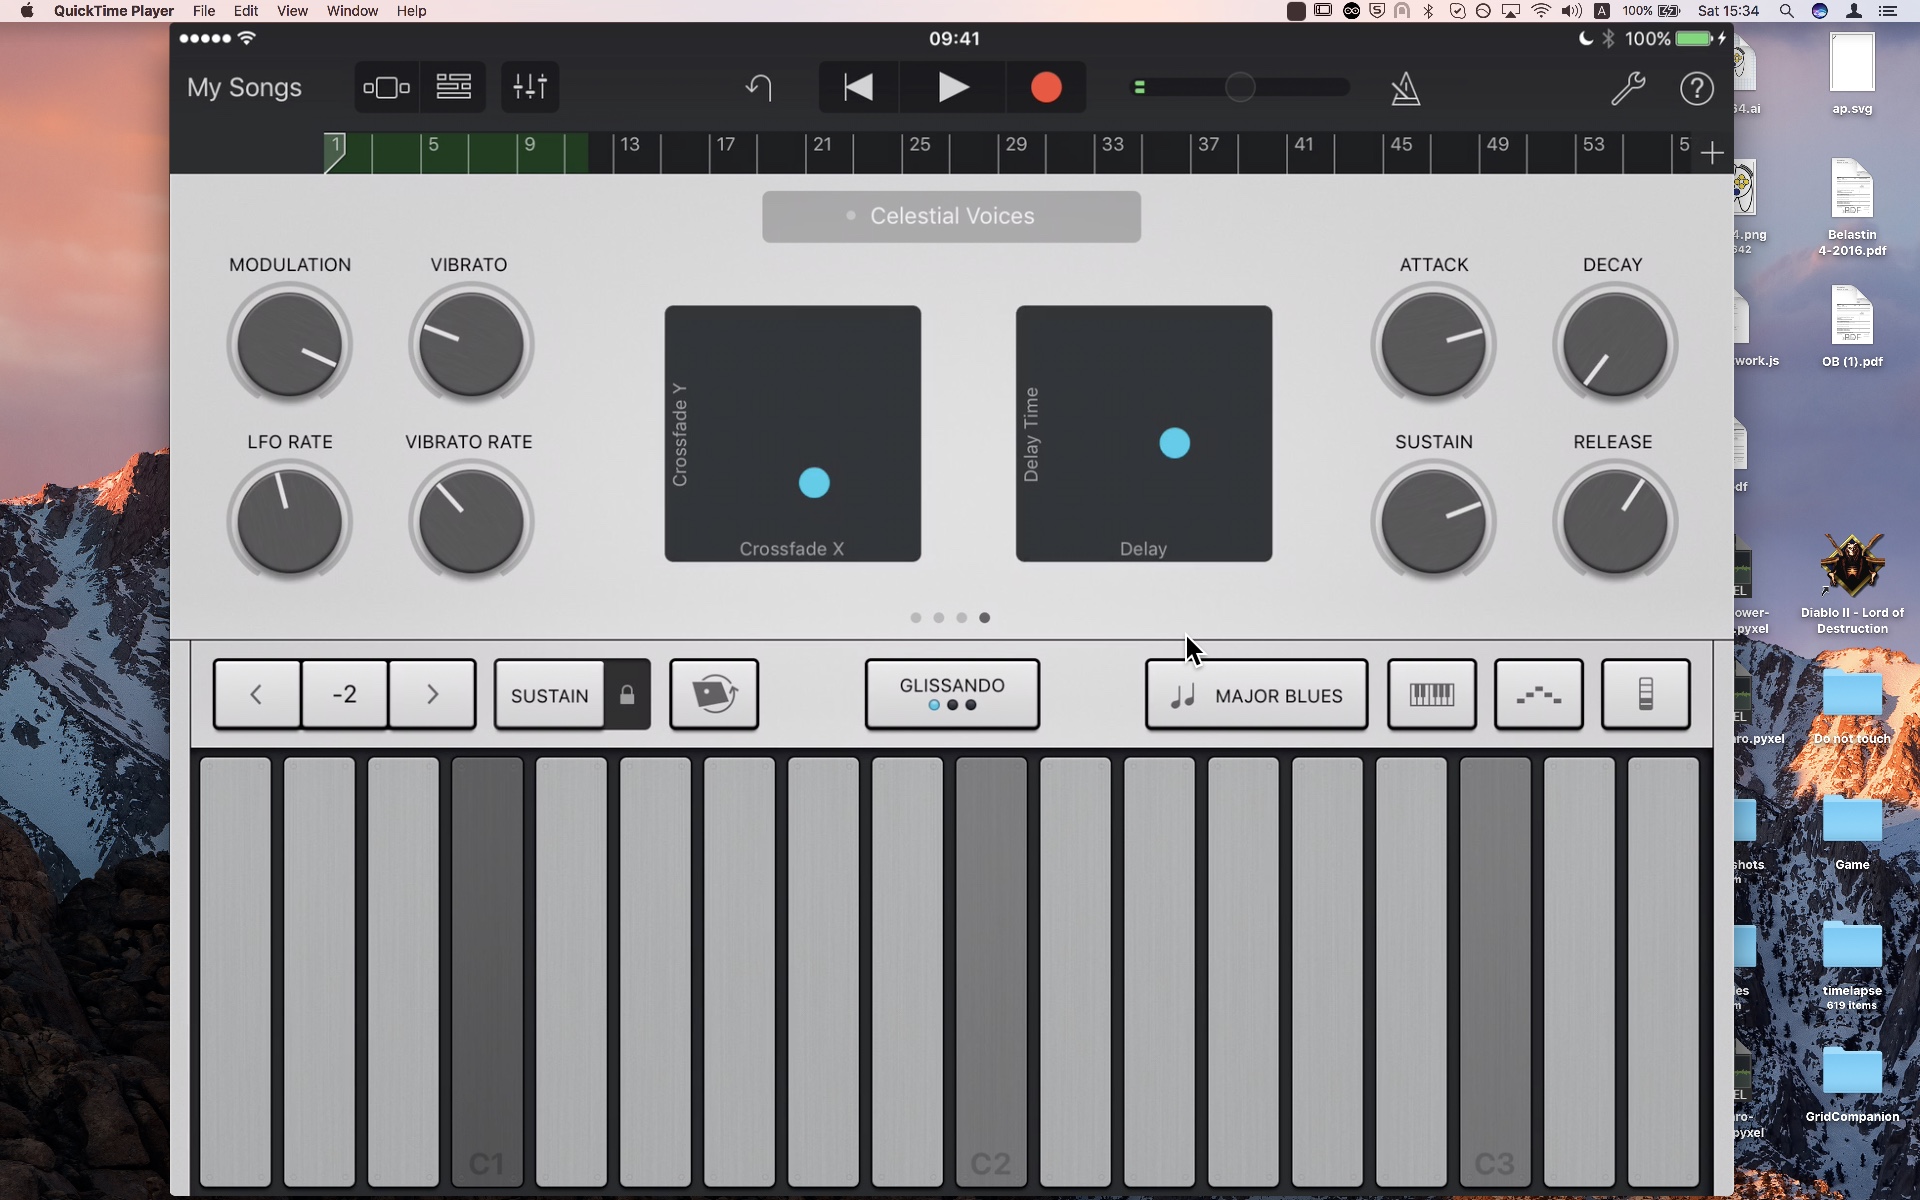Open the QuickTime Player File menu
Screen dimensions: 1920x1200
204,11
